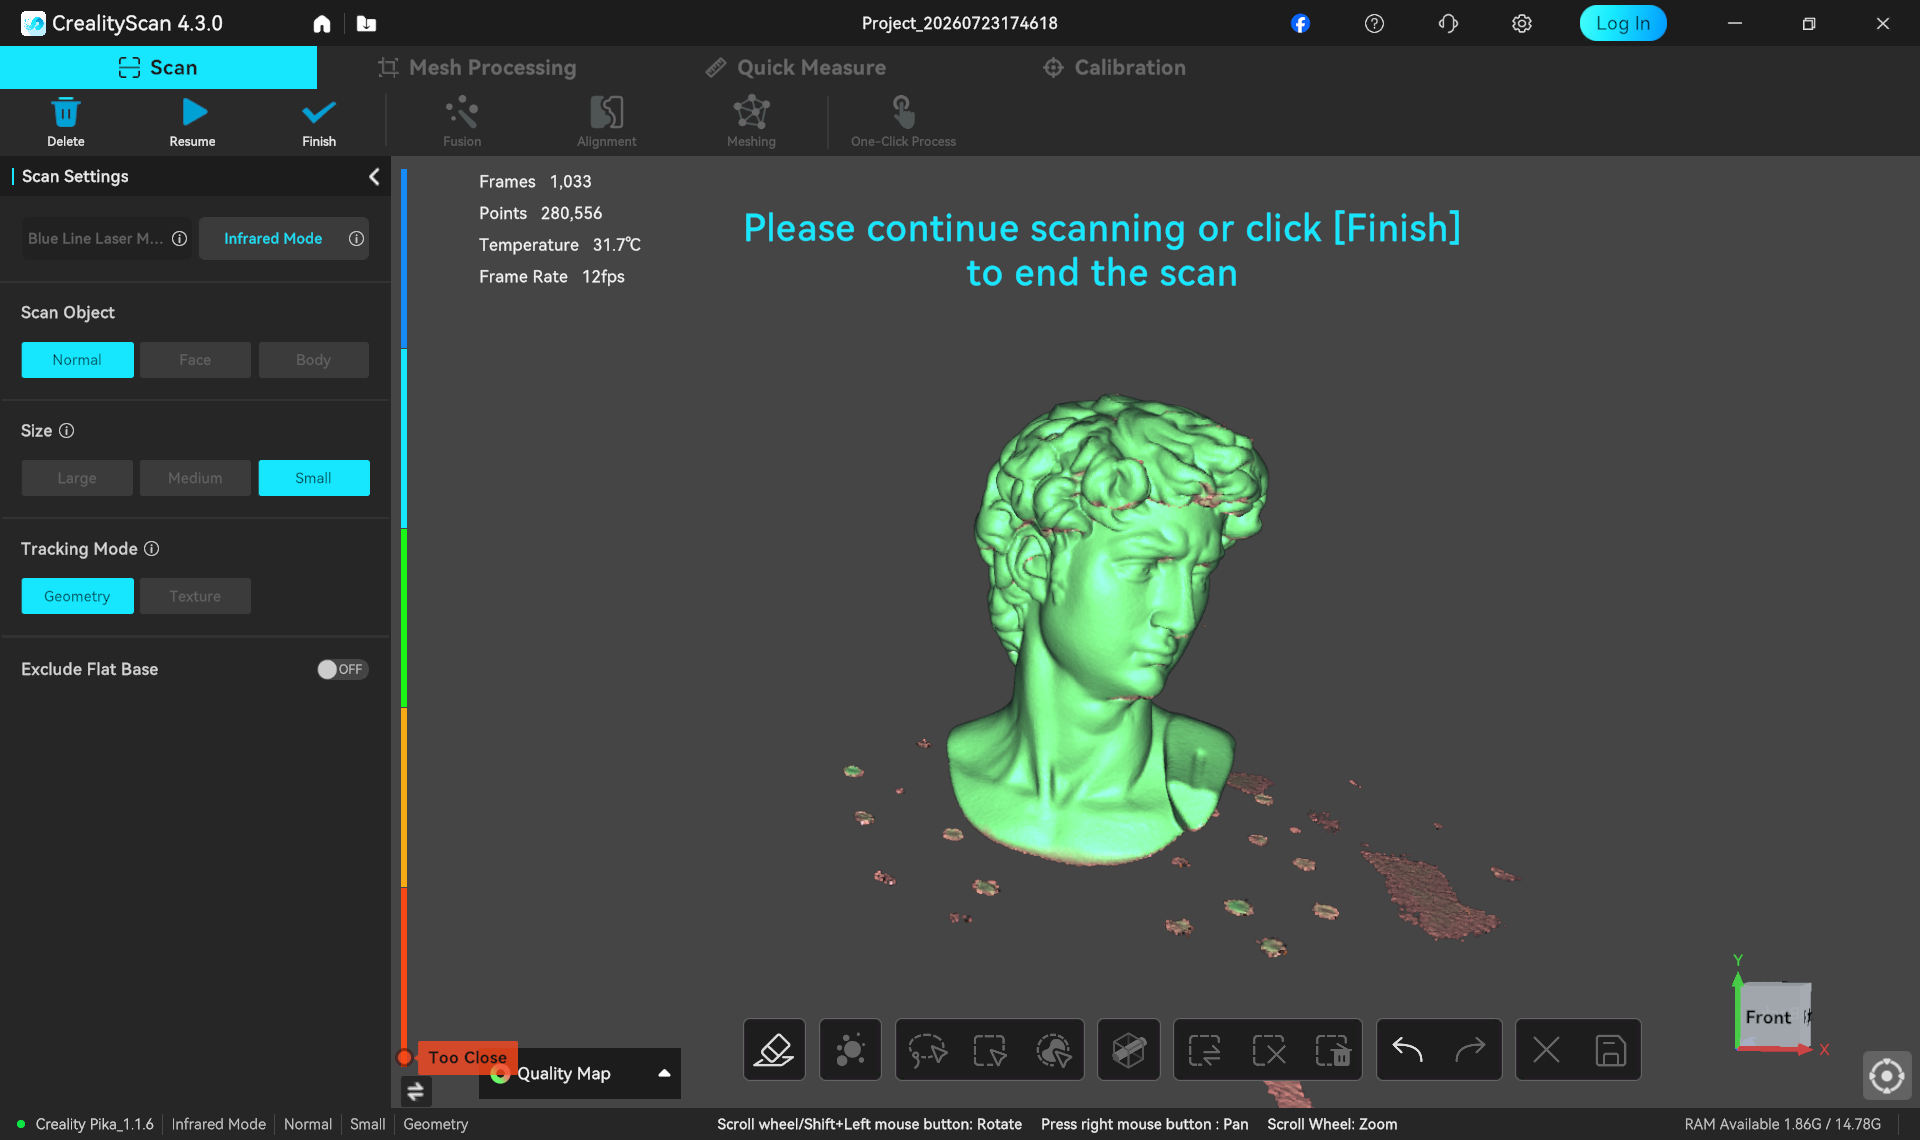Open the Alignment tool
The width and height of the screenshot is (1920, 1140).
606,112
